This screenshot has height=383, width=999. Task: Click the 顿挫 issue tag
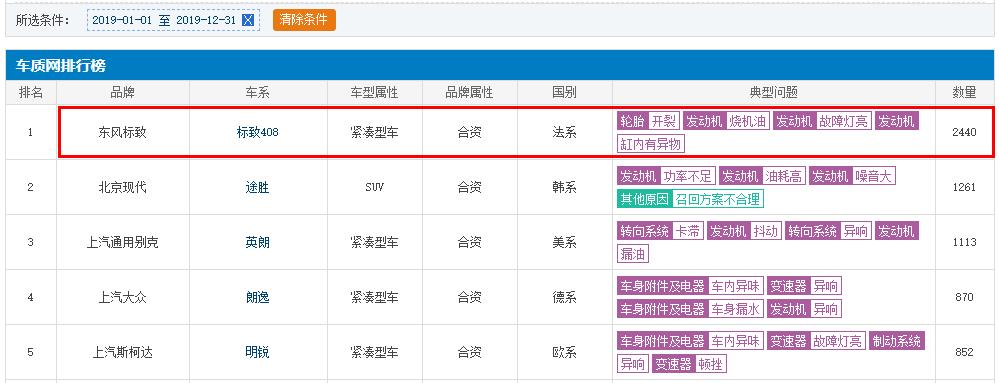[710, 364]
